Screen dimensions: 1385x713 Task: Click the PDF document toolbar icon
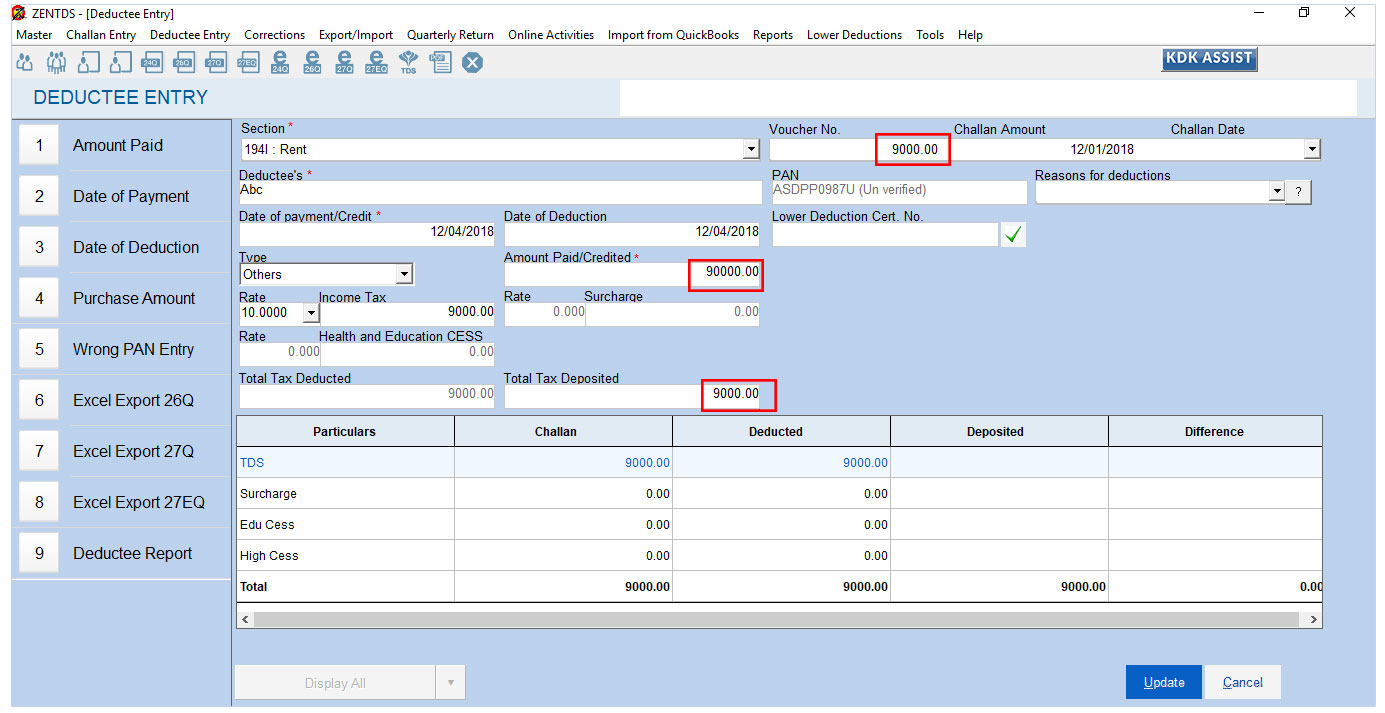[440, 62]
